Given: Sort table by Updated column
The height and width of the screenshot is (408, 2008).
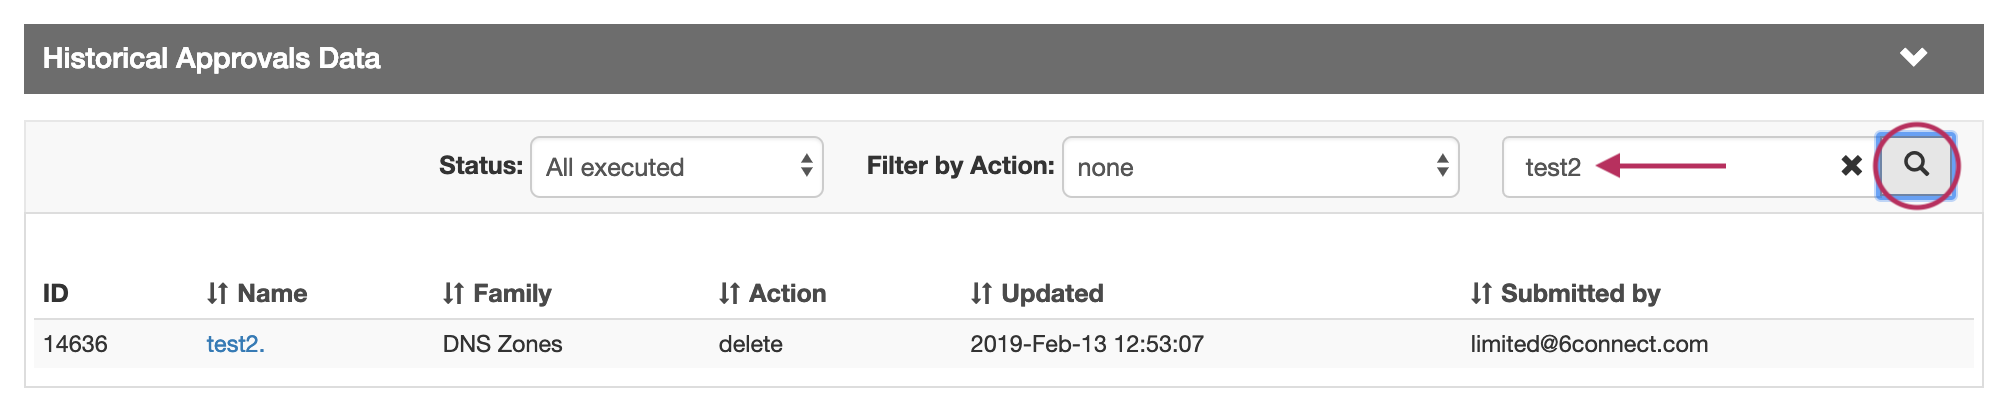Looking at the screenshot, I should 1037,293.
